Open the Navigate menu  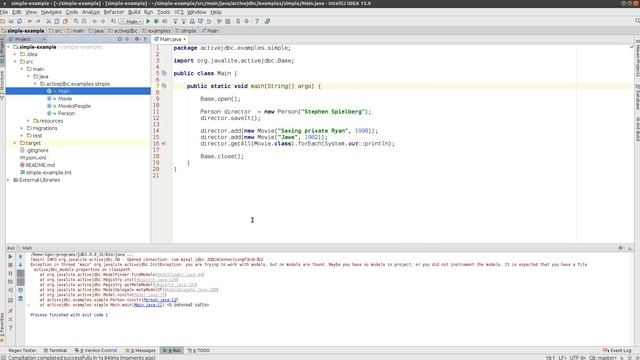point(51,12)
